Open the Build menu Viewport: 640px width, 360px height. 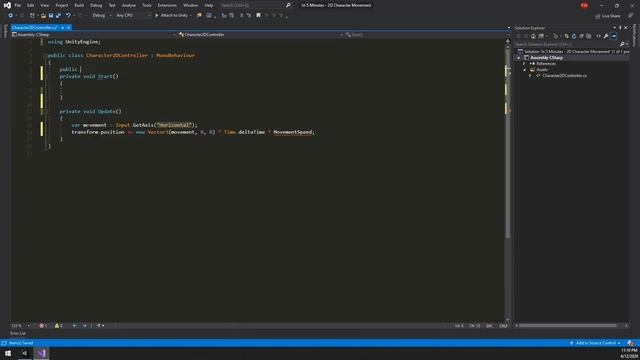point(79,5)
